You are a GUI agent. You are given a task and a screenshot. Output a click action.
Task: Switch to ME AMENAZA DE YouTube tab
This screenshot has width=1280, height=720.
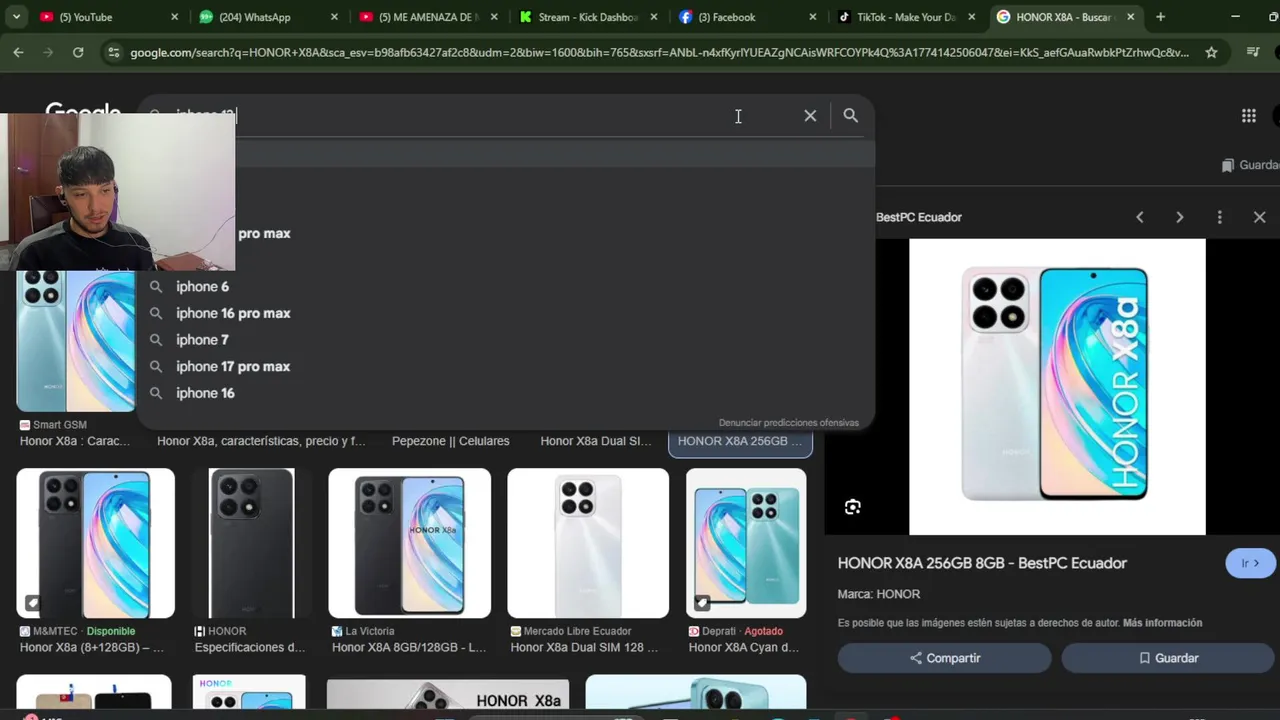tap(428, 17)
